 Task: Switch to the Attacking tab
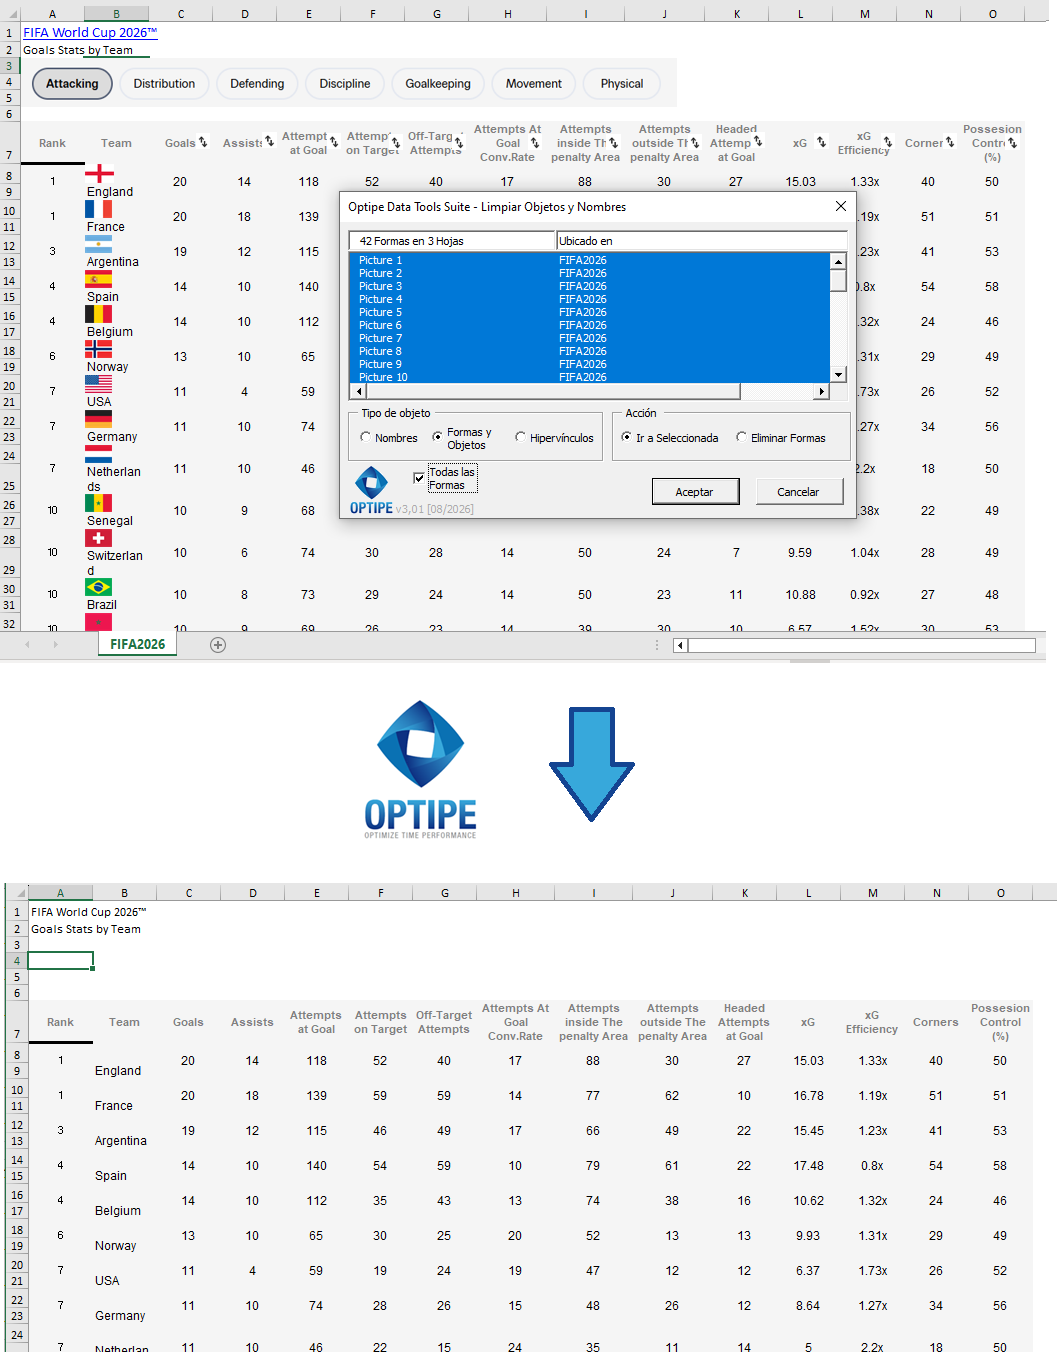click(x=72, y=84)
